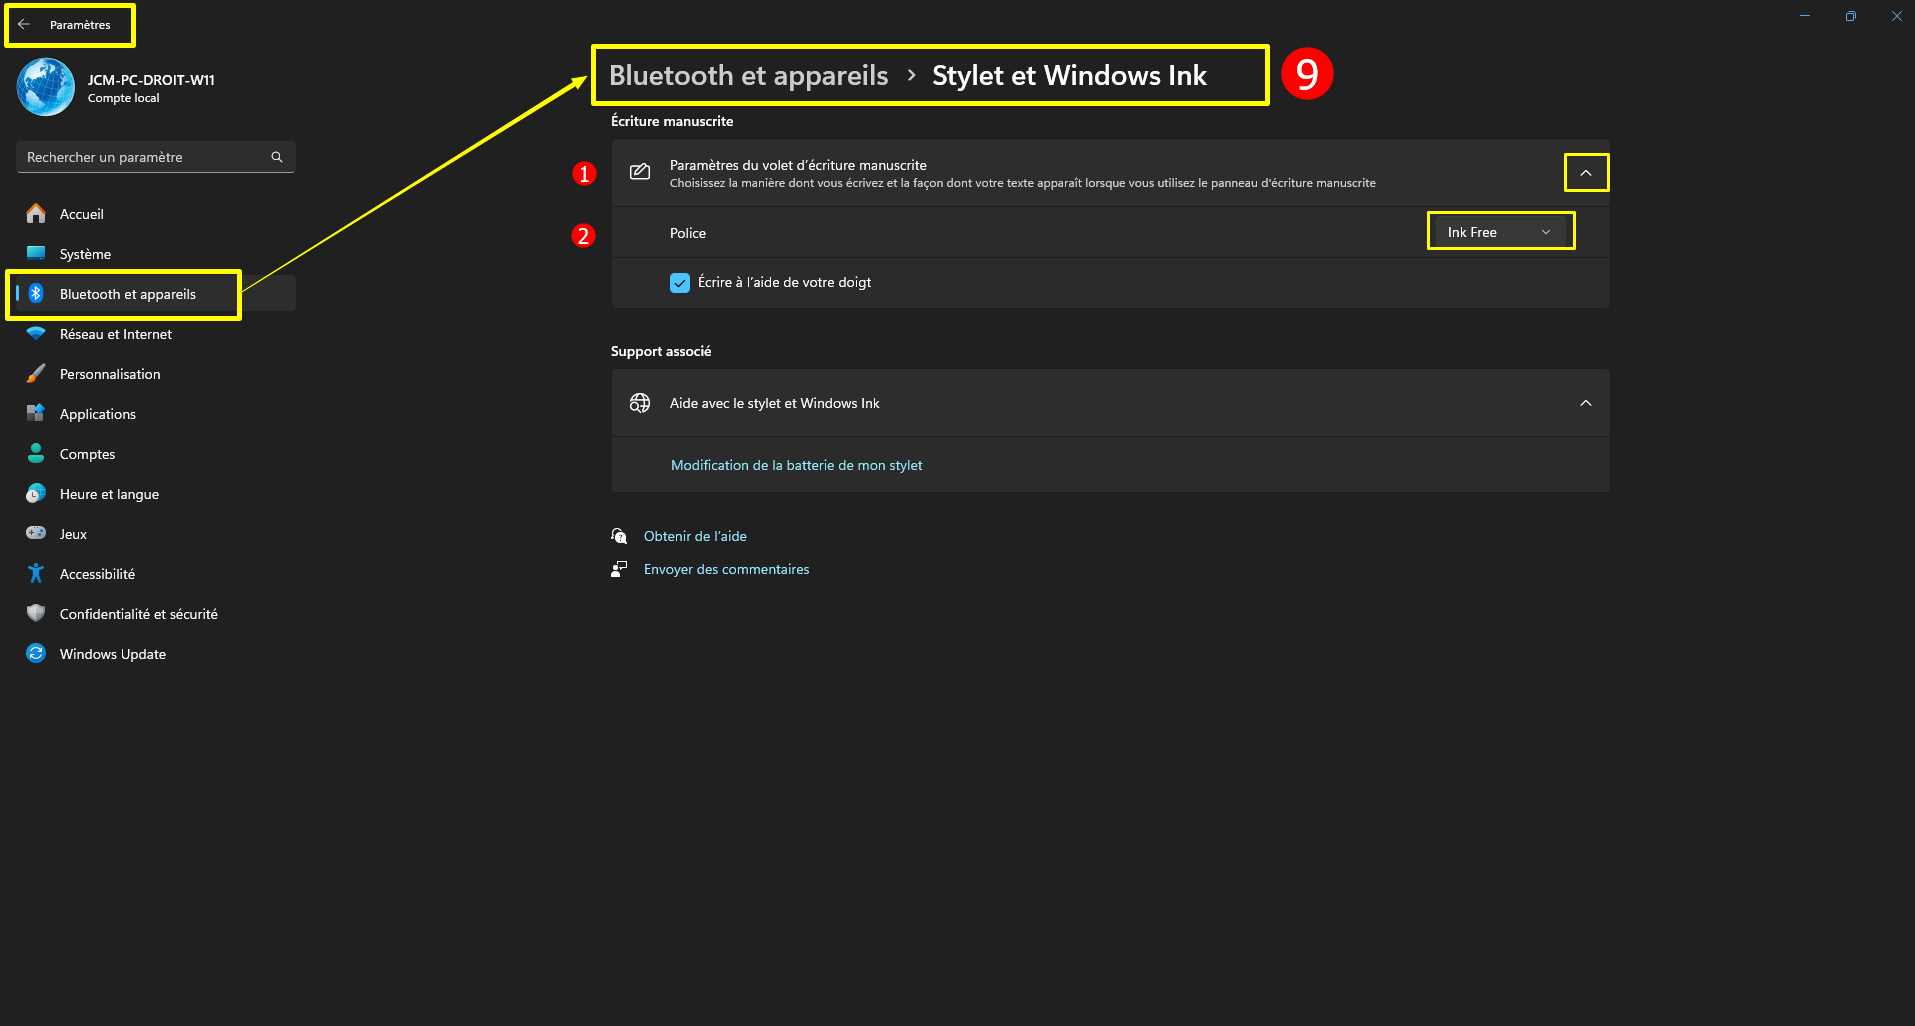The image size is (1915, 1026).
Task: Open Heure et langue settings
Action: (156, 494)
